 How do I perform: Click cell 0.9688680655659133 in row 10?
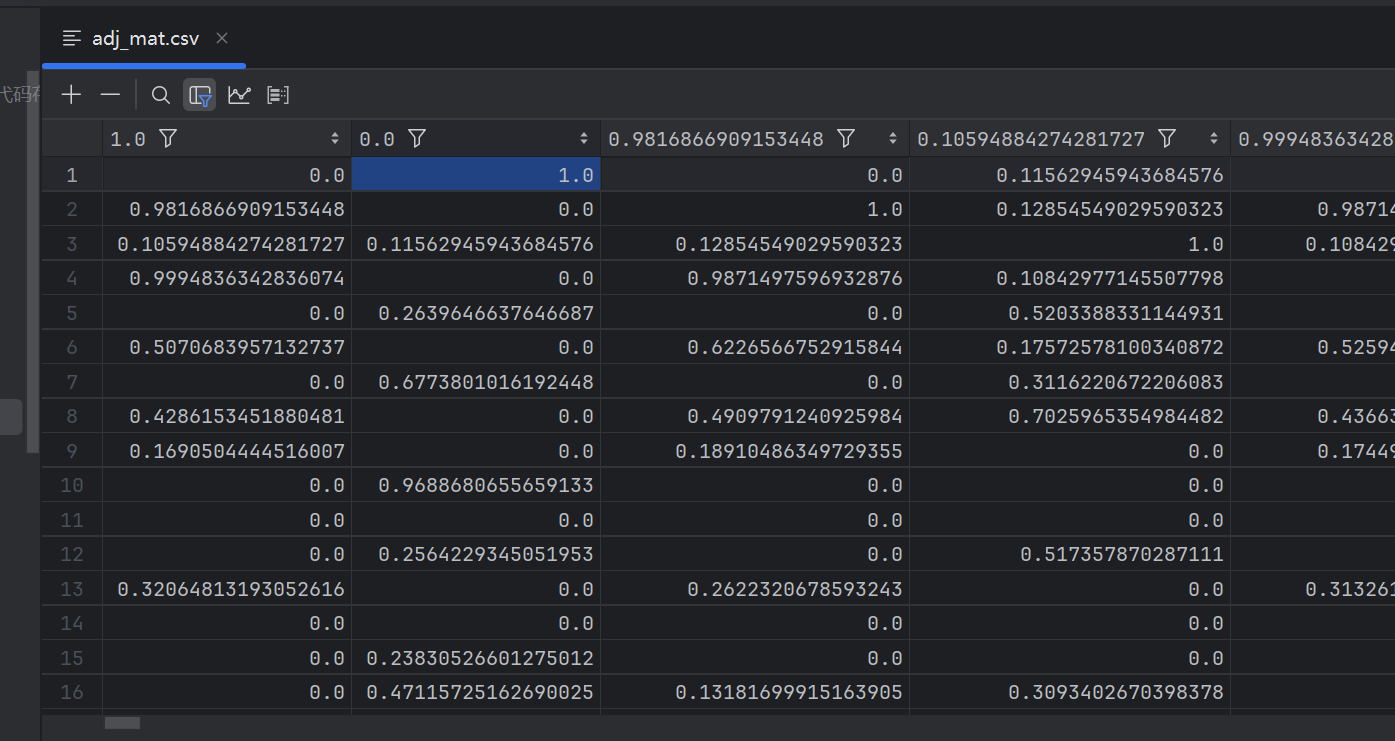476,485
